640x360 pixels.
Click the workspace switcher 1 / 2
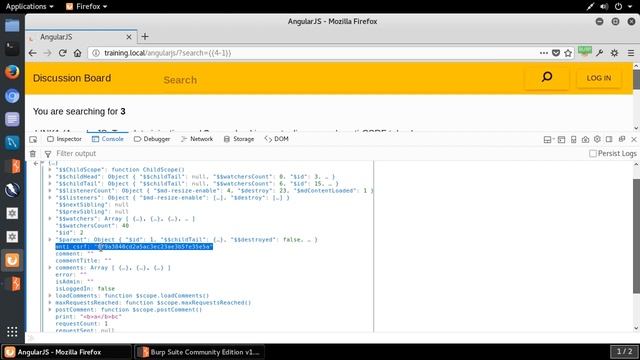pos(624,351)
